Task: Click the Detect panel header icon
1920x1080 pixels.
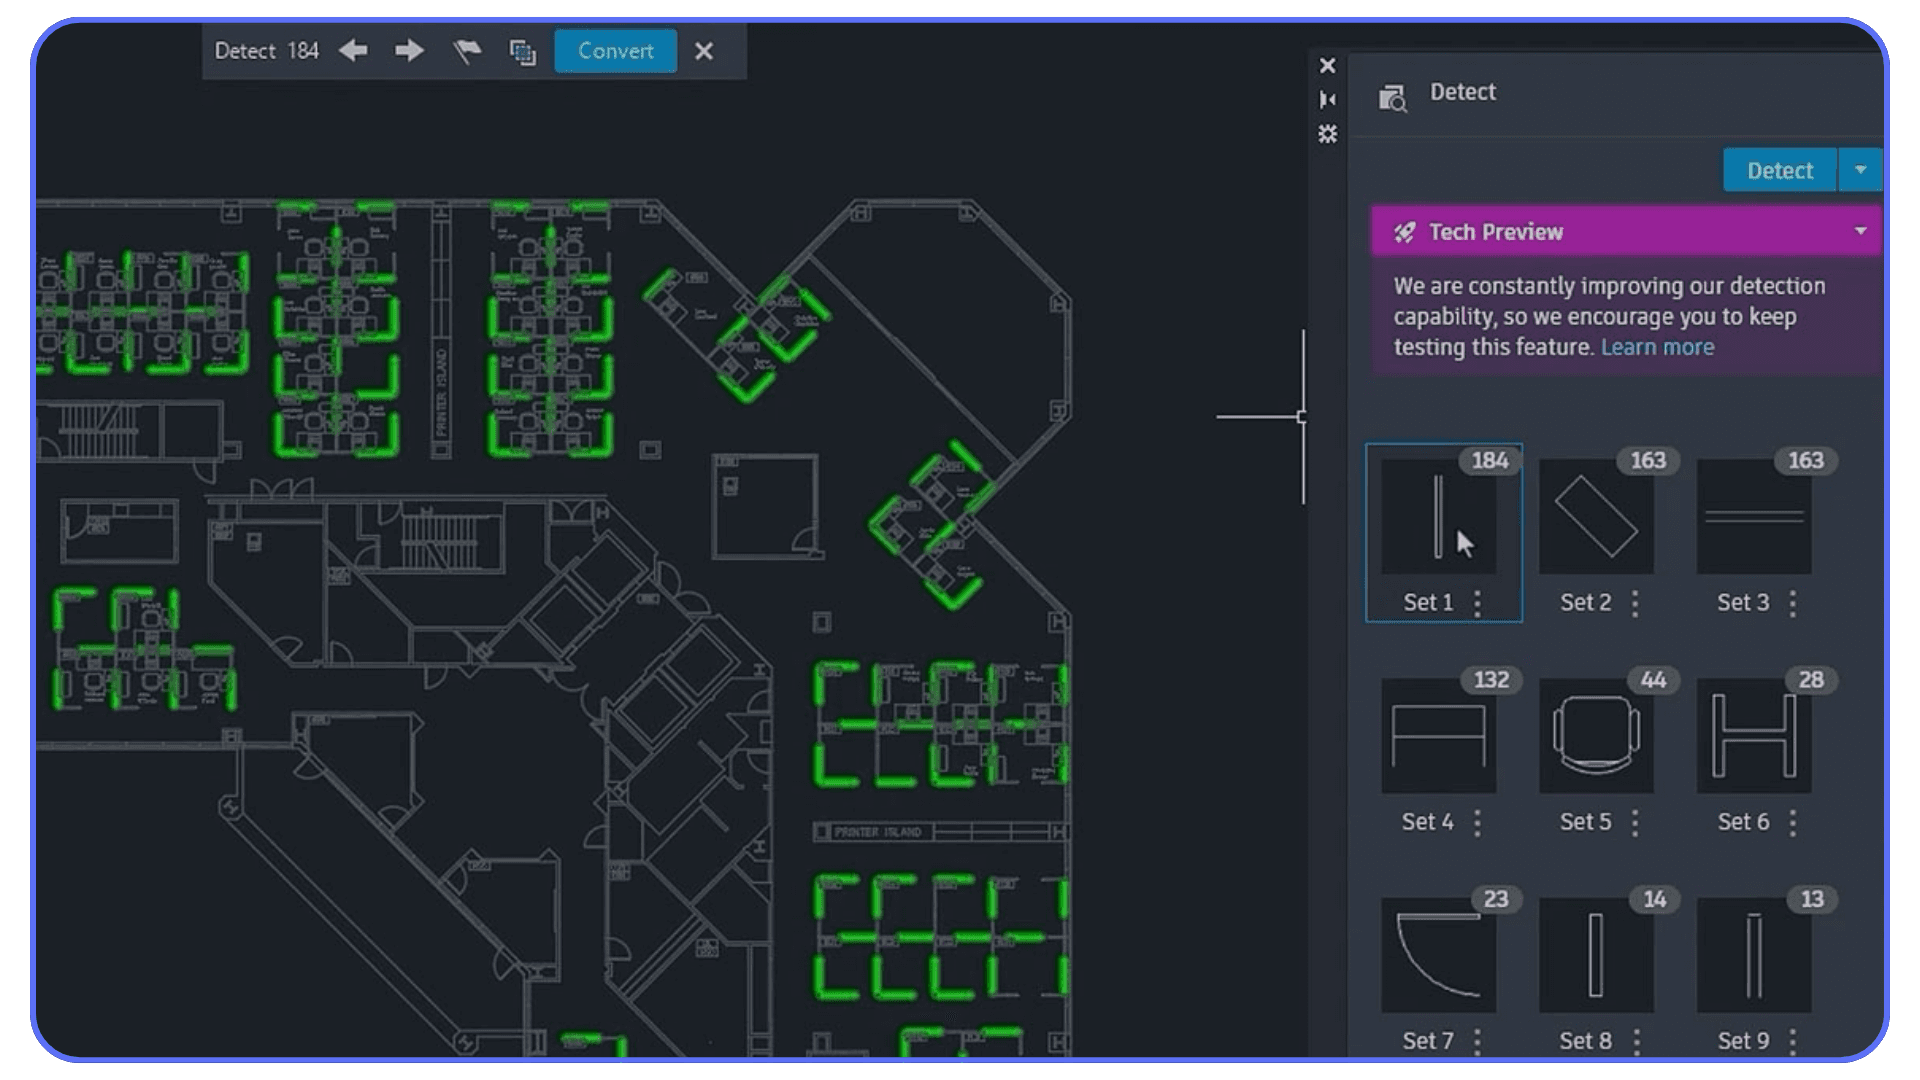Action: (x=1393, y=97)
